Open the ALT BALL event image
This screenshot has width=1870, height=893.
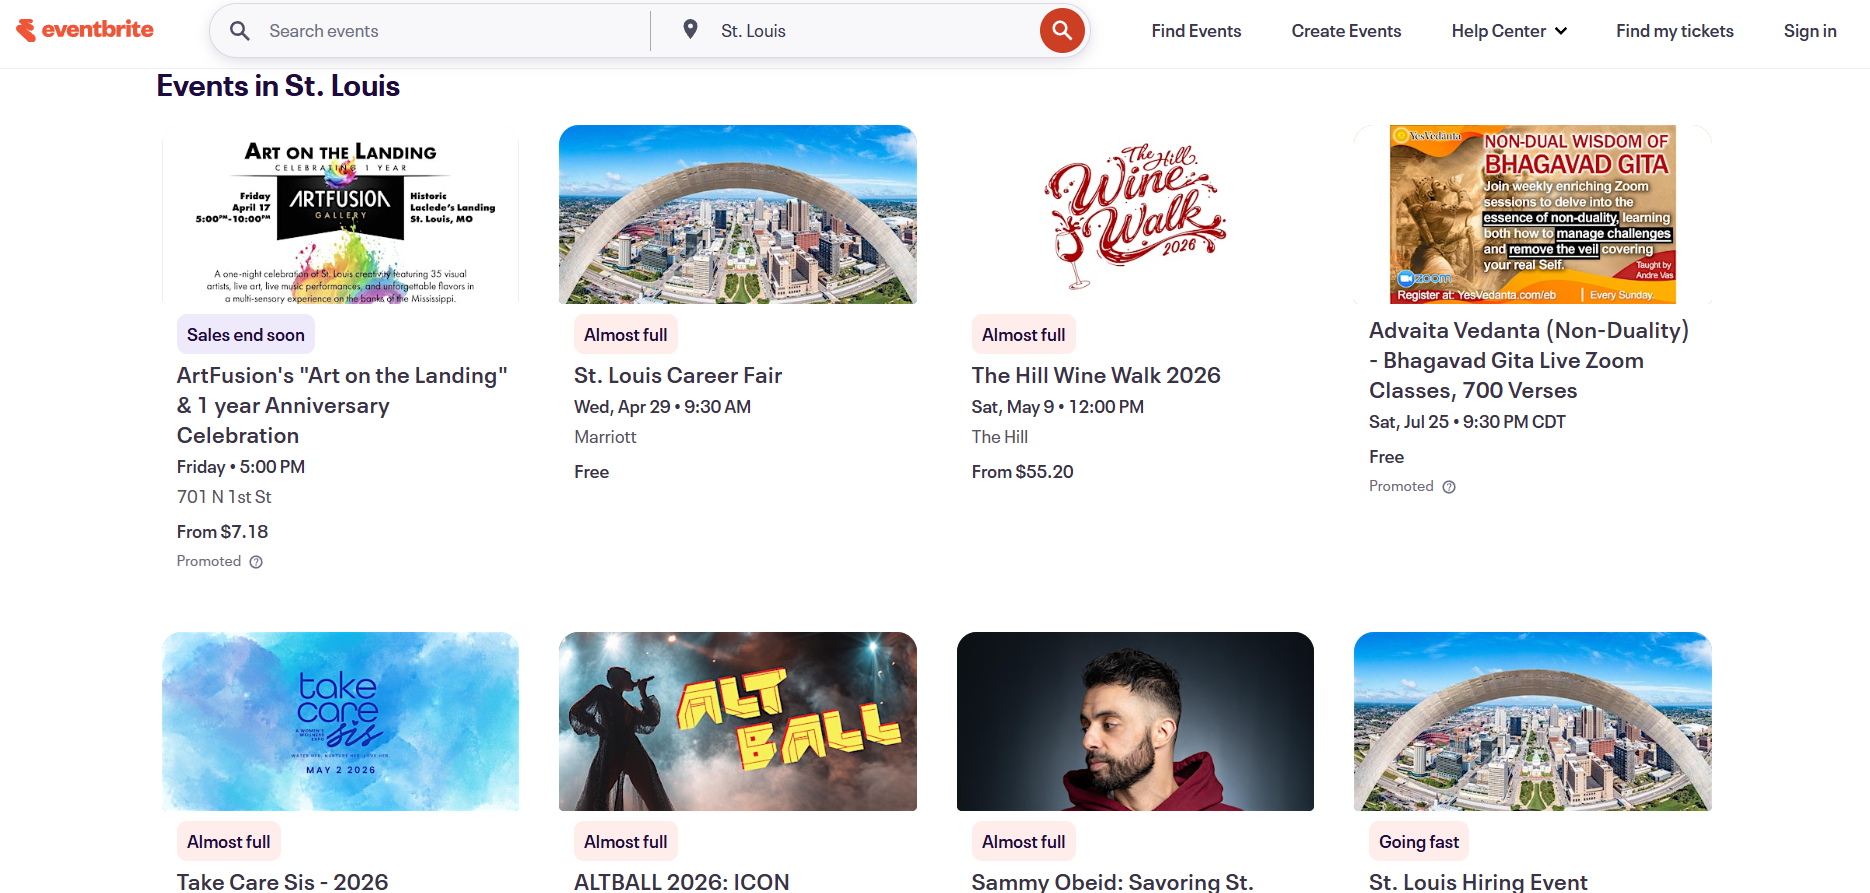click(x=738, y=721)
